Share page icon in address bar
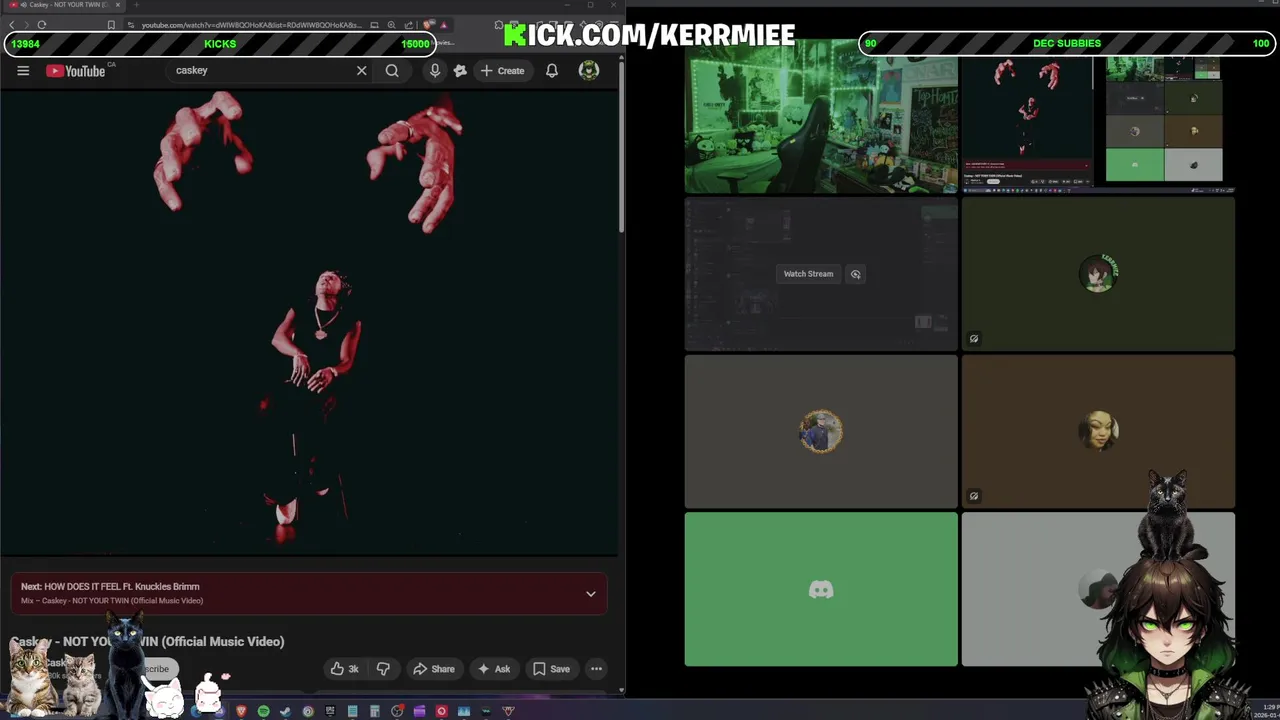The width and height of the screenshot is (1280, 720). 409,25
